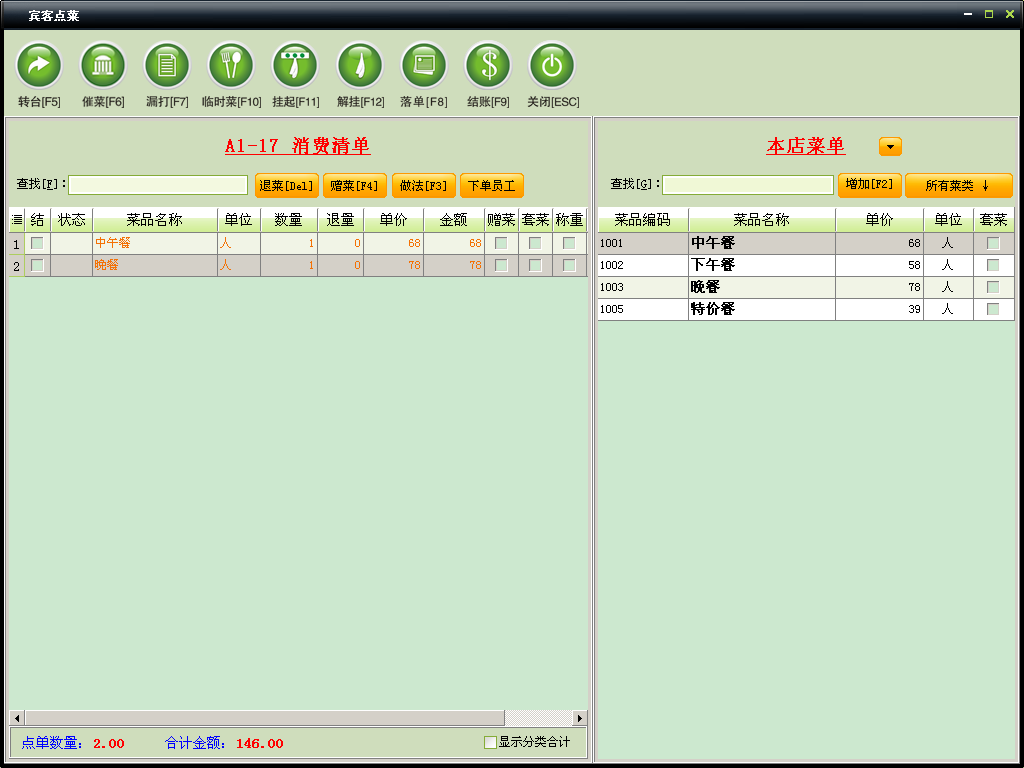The height and width of the screenshot is (768, 1024).
Task: Click the scrollbar right arrow
Action: (579, 718)
